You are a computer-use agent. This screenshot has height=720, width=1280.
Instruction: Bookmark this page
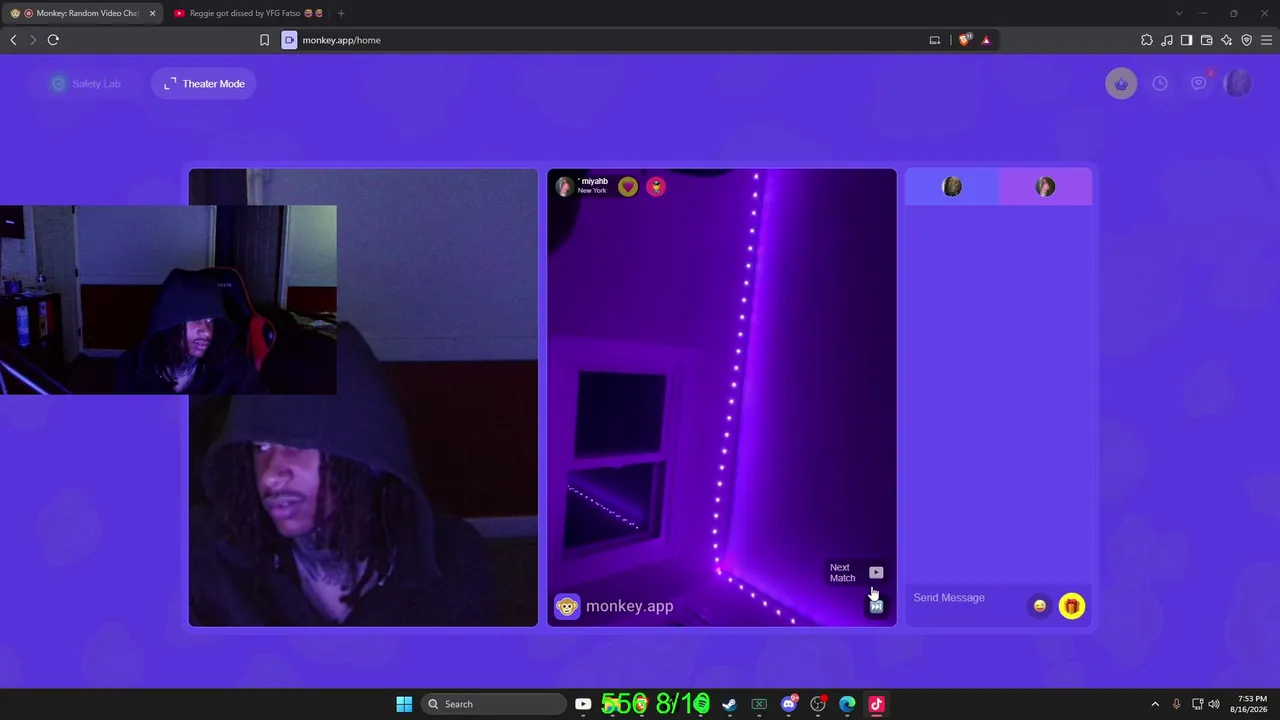(264, 40)
